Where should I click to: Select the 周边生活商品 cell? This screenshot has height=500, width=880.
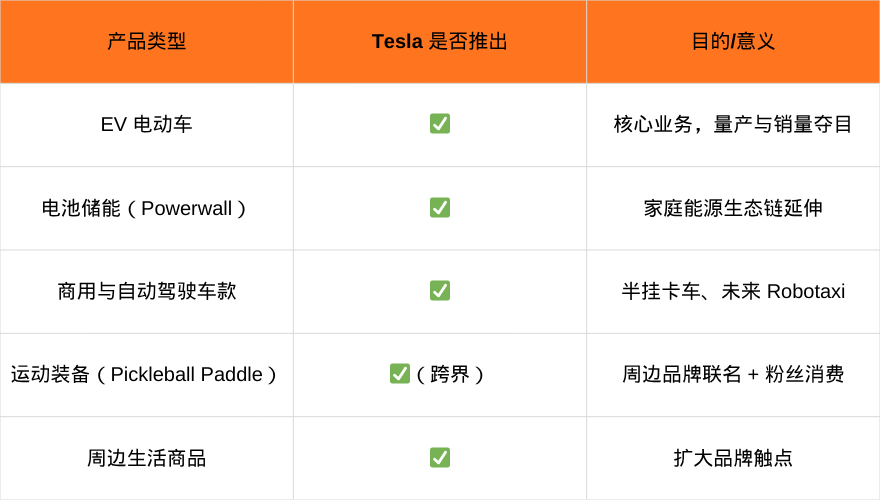point(146,458)
